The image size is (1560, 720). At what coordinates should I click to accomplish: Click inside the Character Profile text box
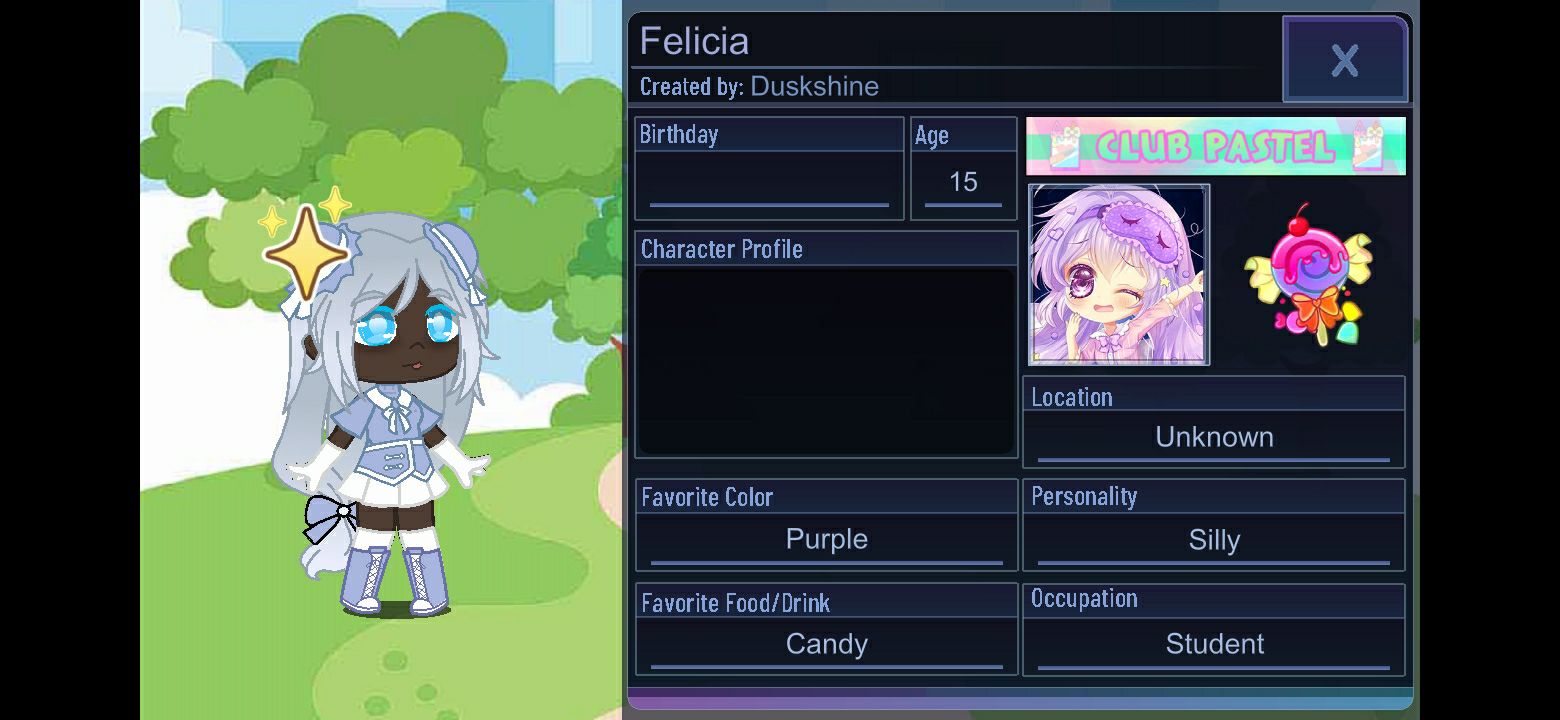pos(826,361)
